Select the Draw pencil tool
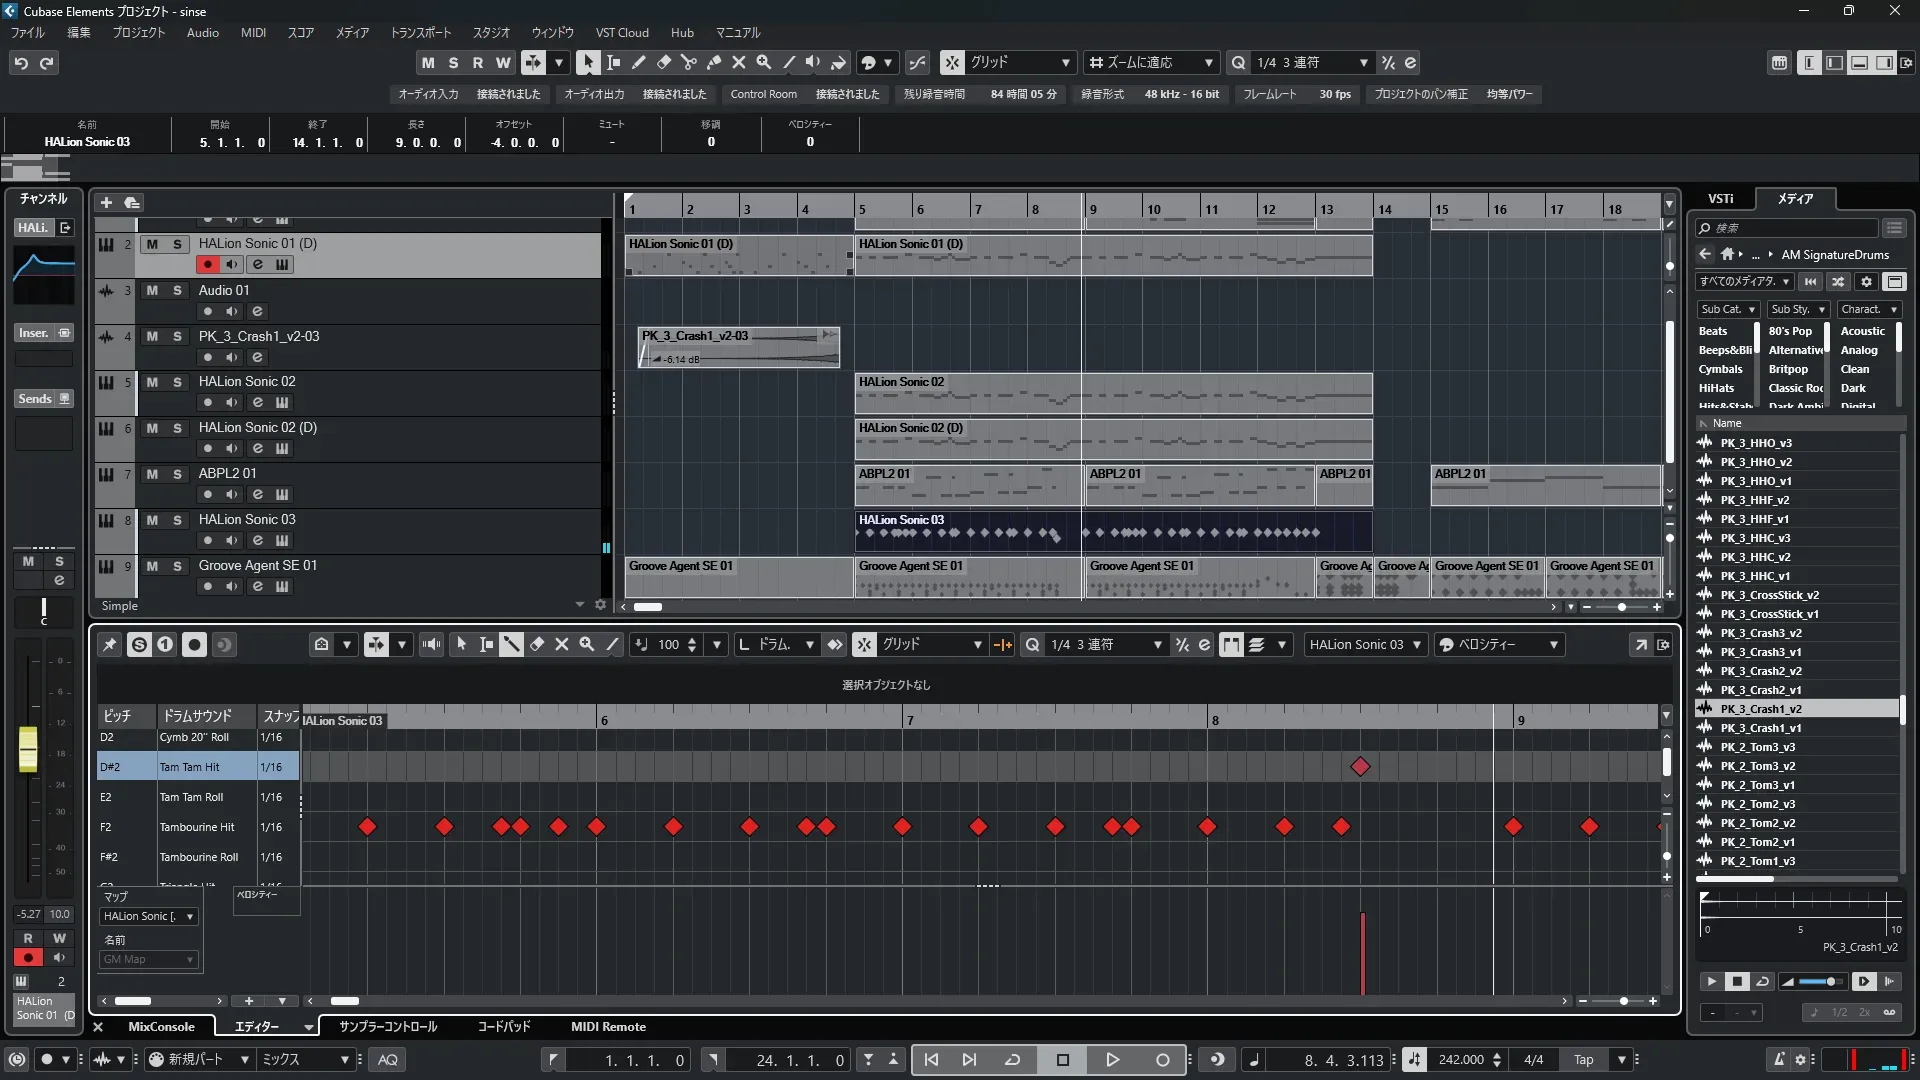 tap(639, 62)
